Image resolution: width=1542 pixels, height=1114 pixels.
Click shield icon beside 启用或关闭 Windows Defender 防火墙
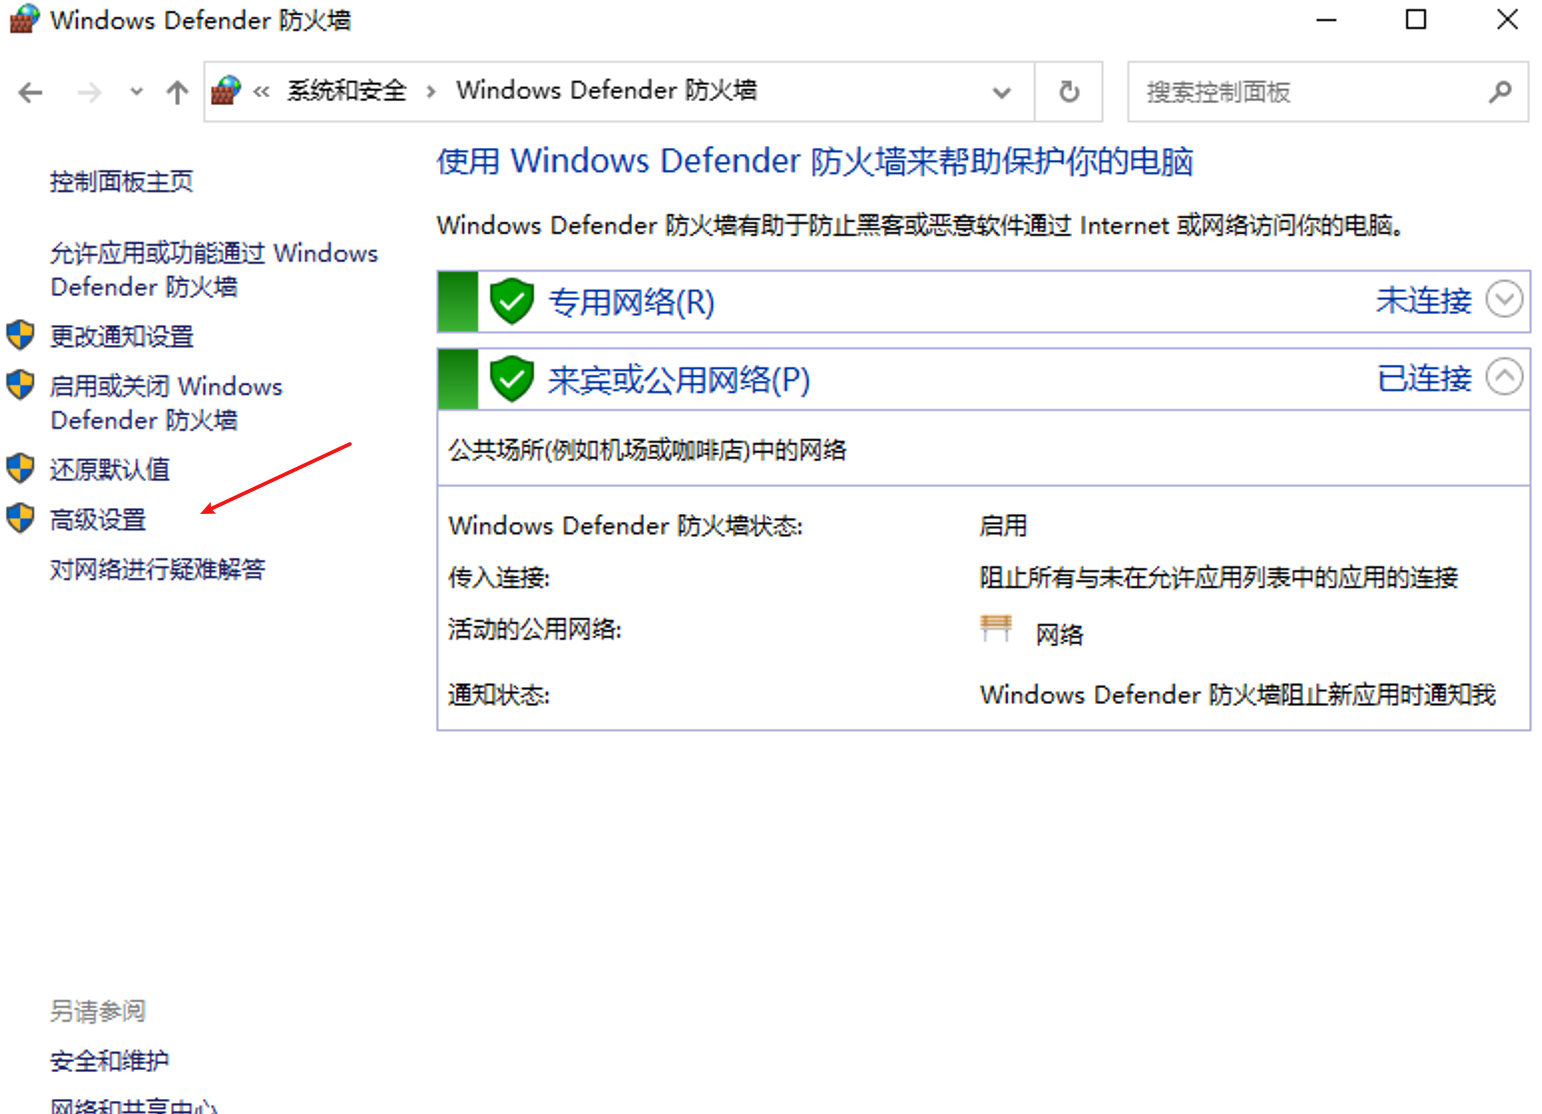21,385
